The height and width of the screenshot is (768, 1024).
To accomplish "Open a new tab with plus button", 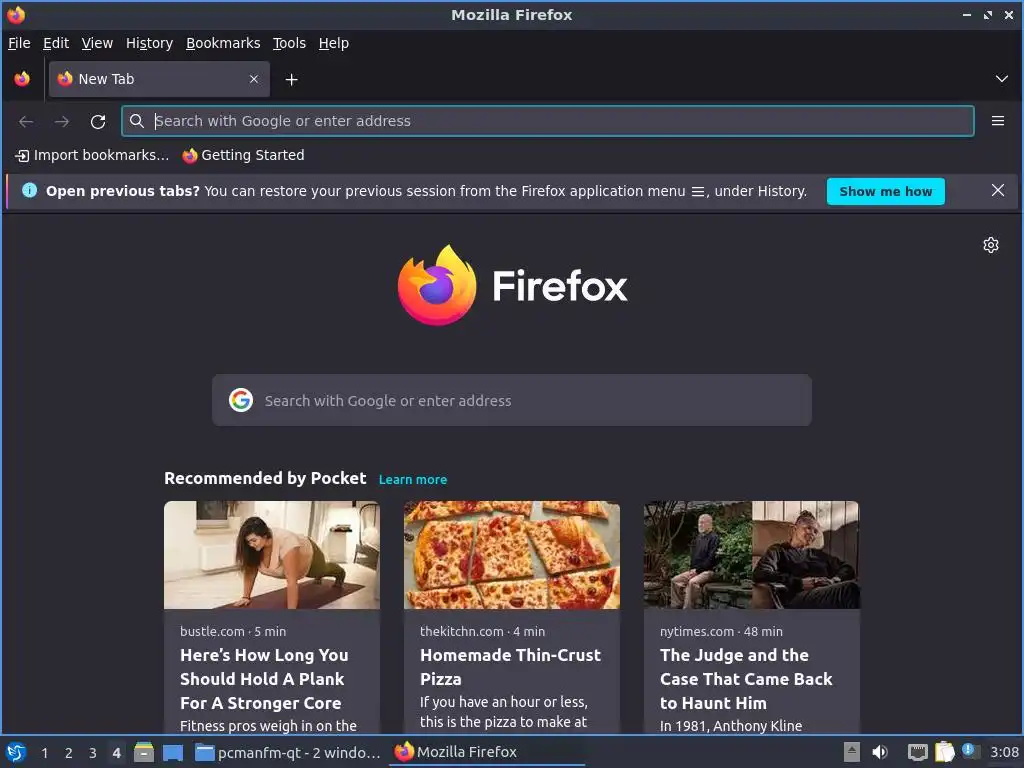I will 291,80.
